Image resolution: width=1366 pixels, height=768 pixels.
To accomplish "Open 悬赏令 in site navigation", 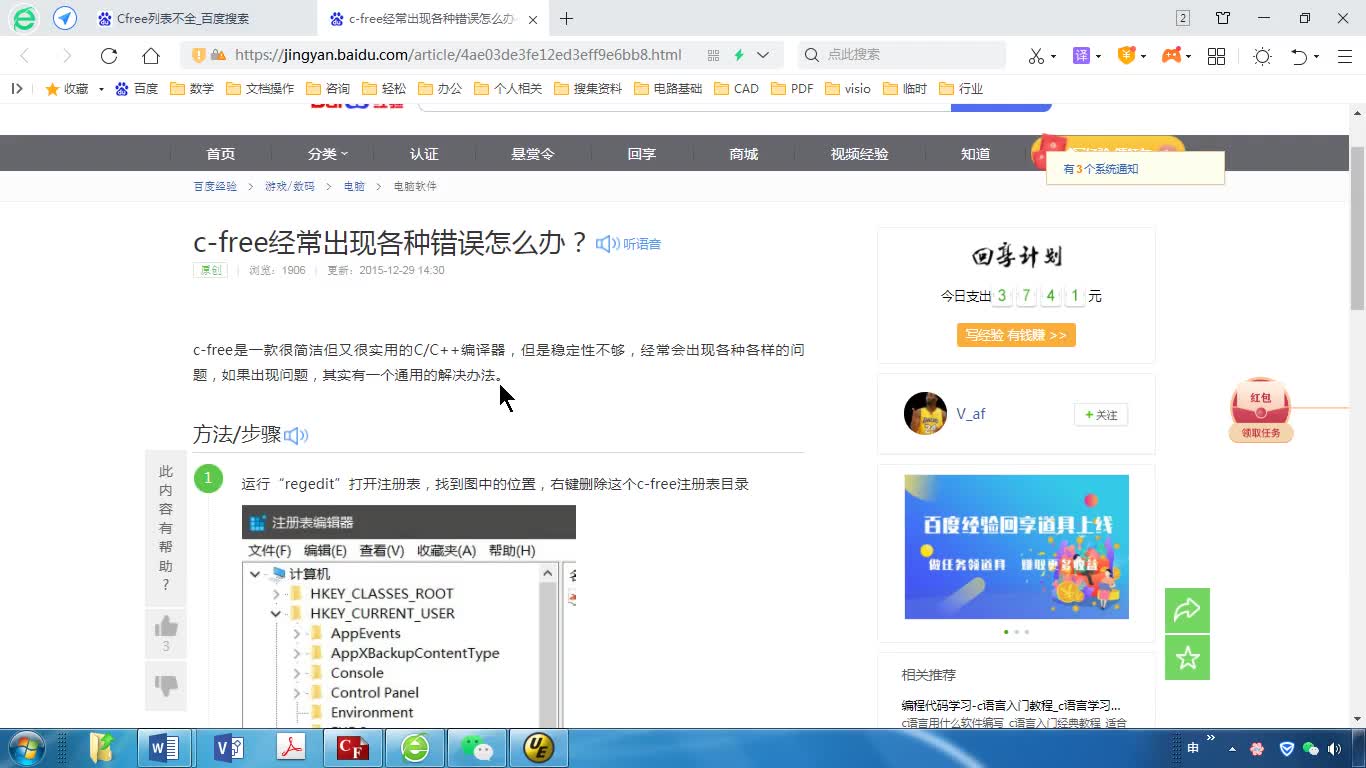I will pyautogui.click(x=533, y=154).
